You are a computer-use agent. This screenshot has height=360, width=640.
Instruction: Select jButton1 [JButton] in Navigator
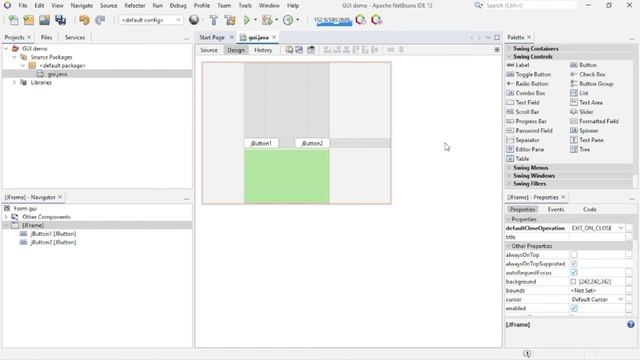(x=53, y=234)
